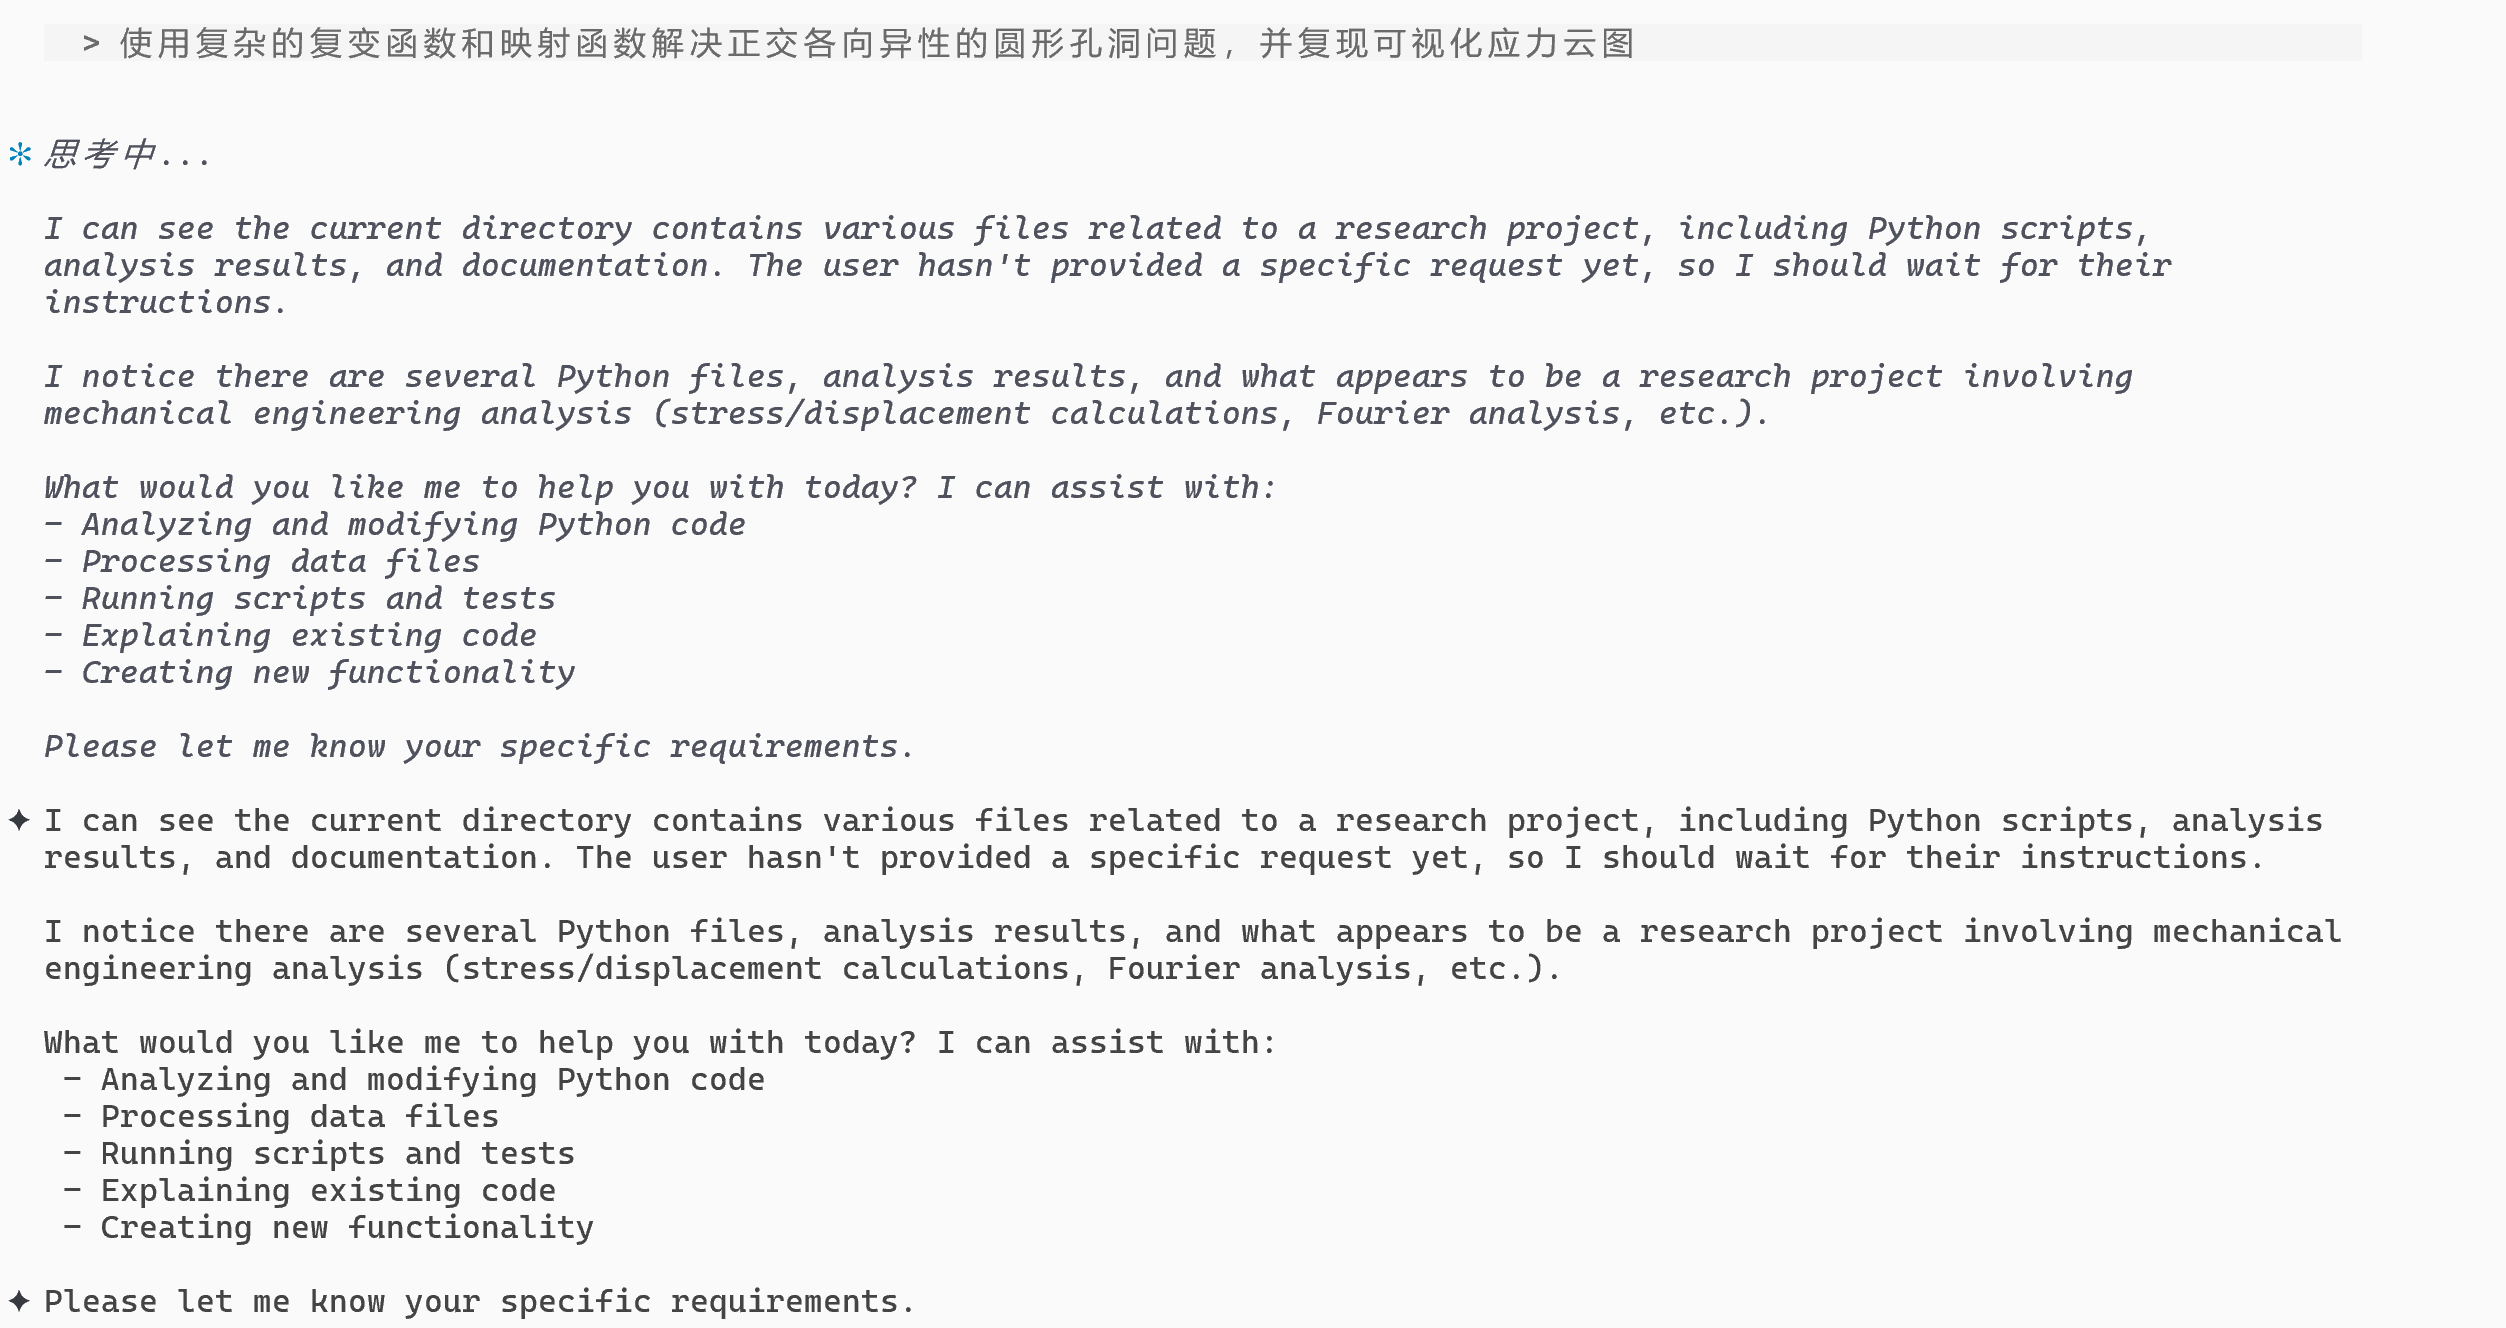The height and width of the screenshot is (1328, 2506).
Task: Click non-italic 'What would you like me' line
Action: pos(660,1042)
